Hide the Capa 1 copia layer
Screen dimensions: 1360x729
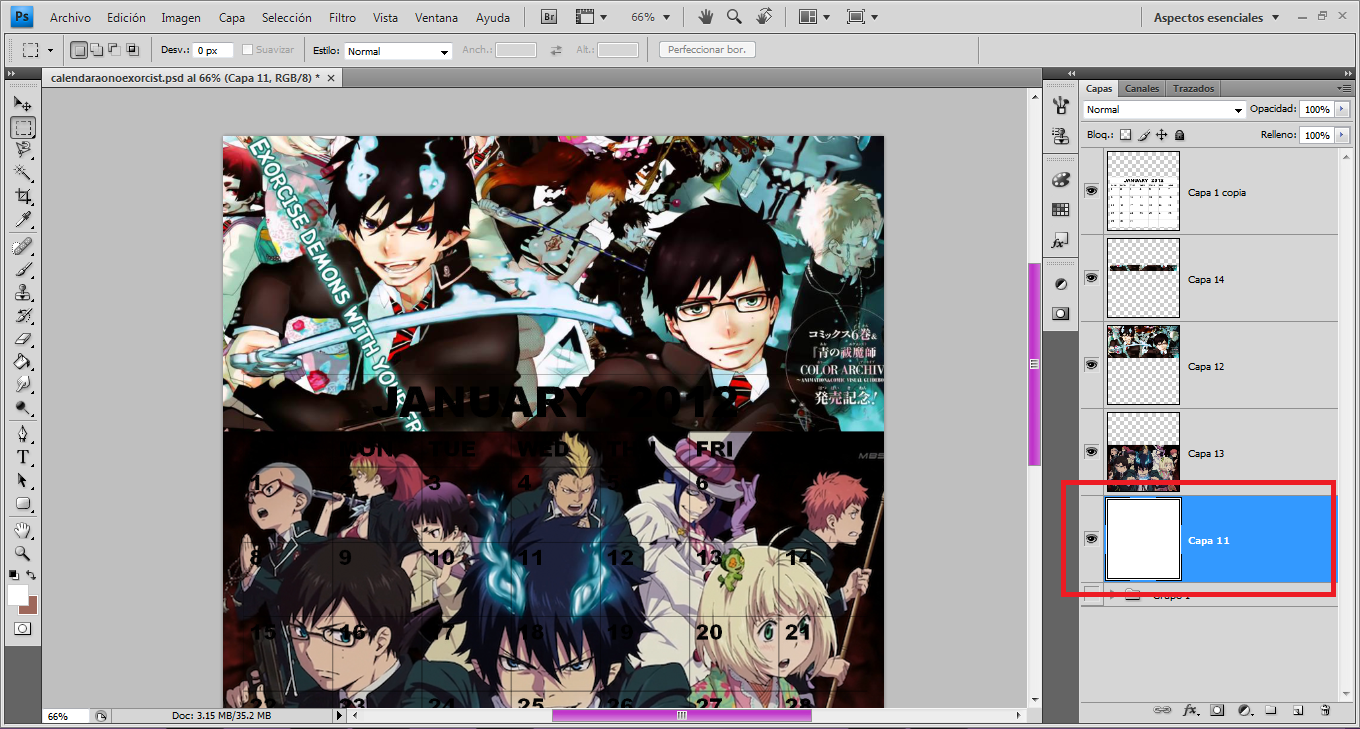1091,190
